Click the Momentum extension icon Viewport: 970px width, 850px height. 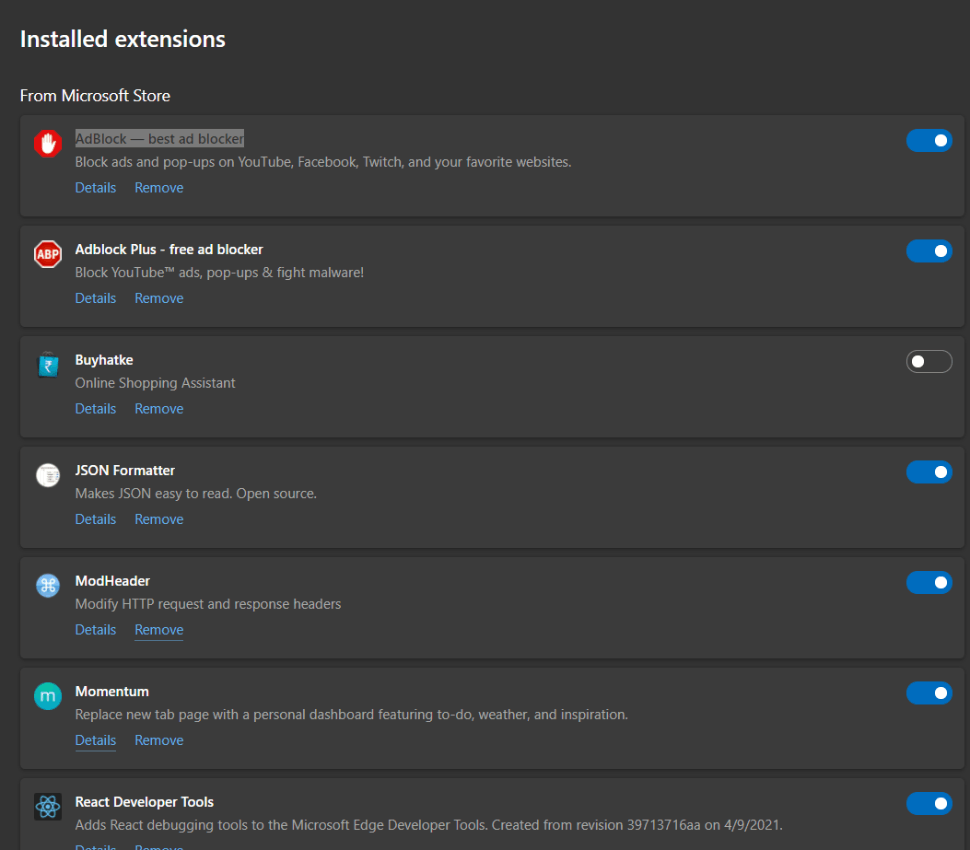(47, 696)
